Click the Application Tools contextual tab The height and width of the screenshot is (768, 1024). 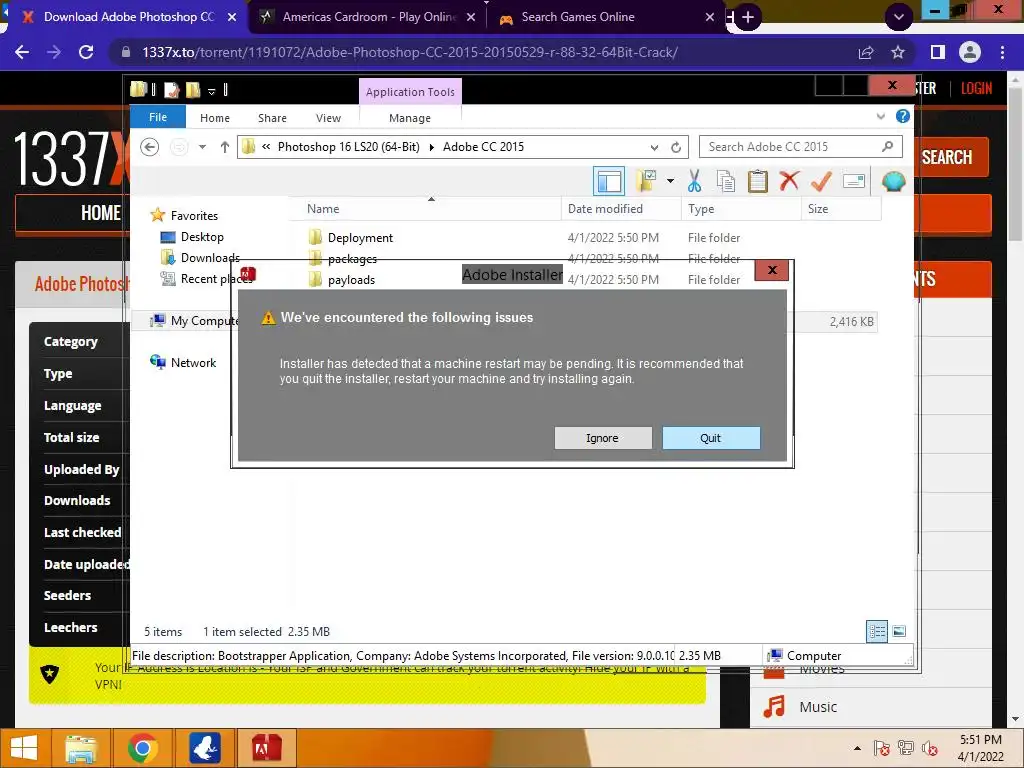pyautogui.click(x=410, y=92)
